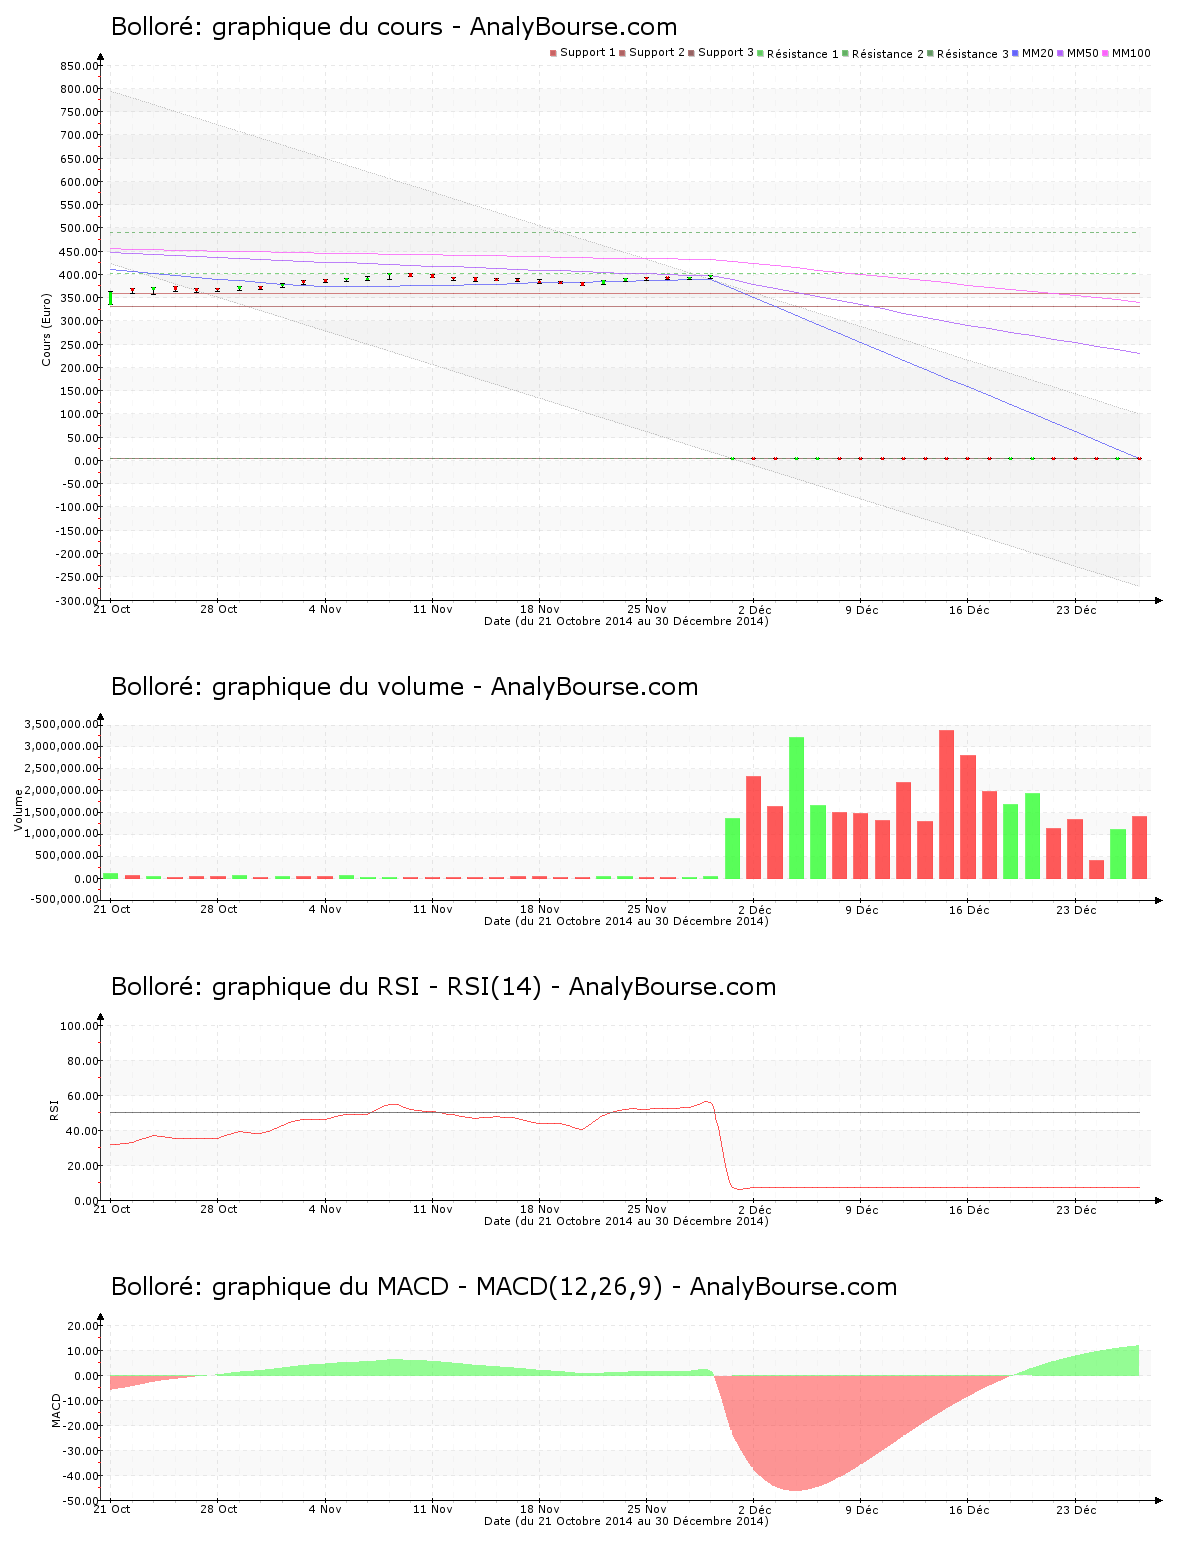Select the Résistance 3 legend label
This screenshot has height=1550, width=1200.
click(x=973, y=54)
